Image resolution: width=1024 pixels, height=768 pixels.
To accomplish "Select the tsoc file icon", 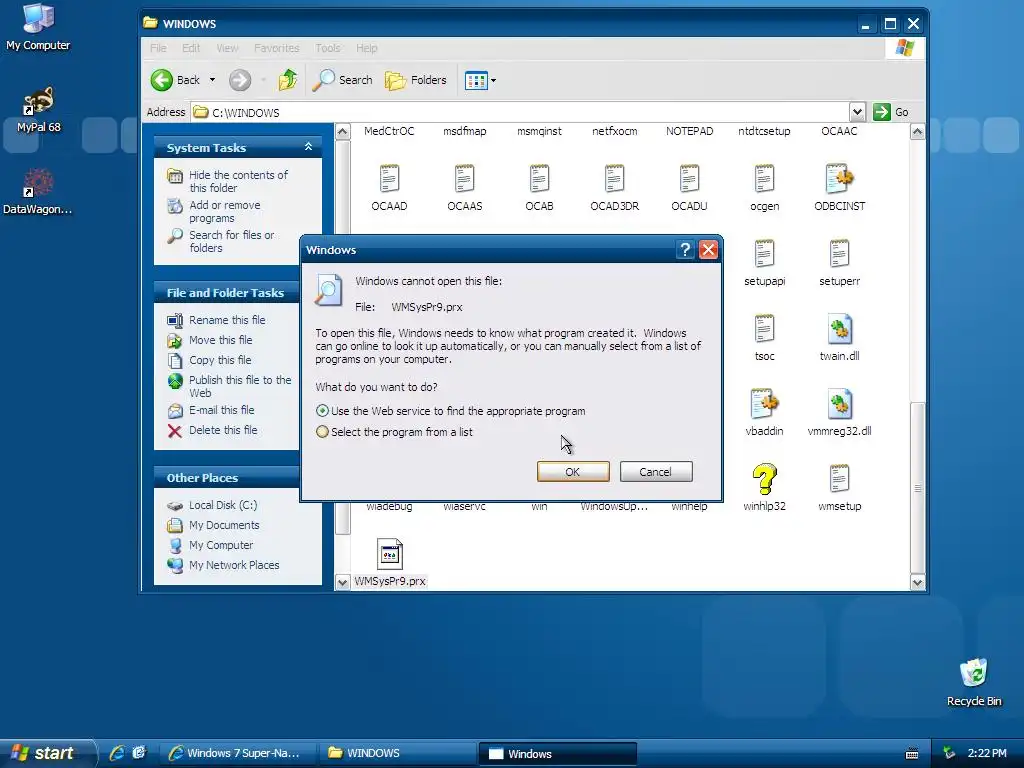I will coord(765,329).
